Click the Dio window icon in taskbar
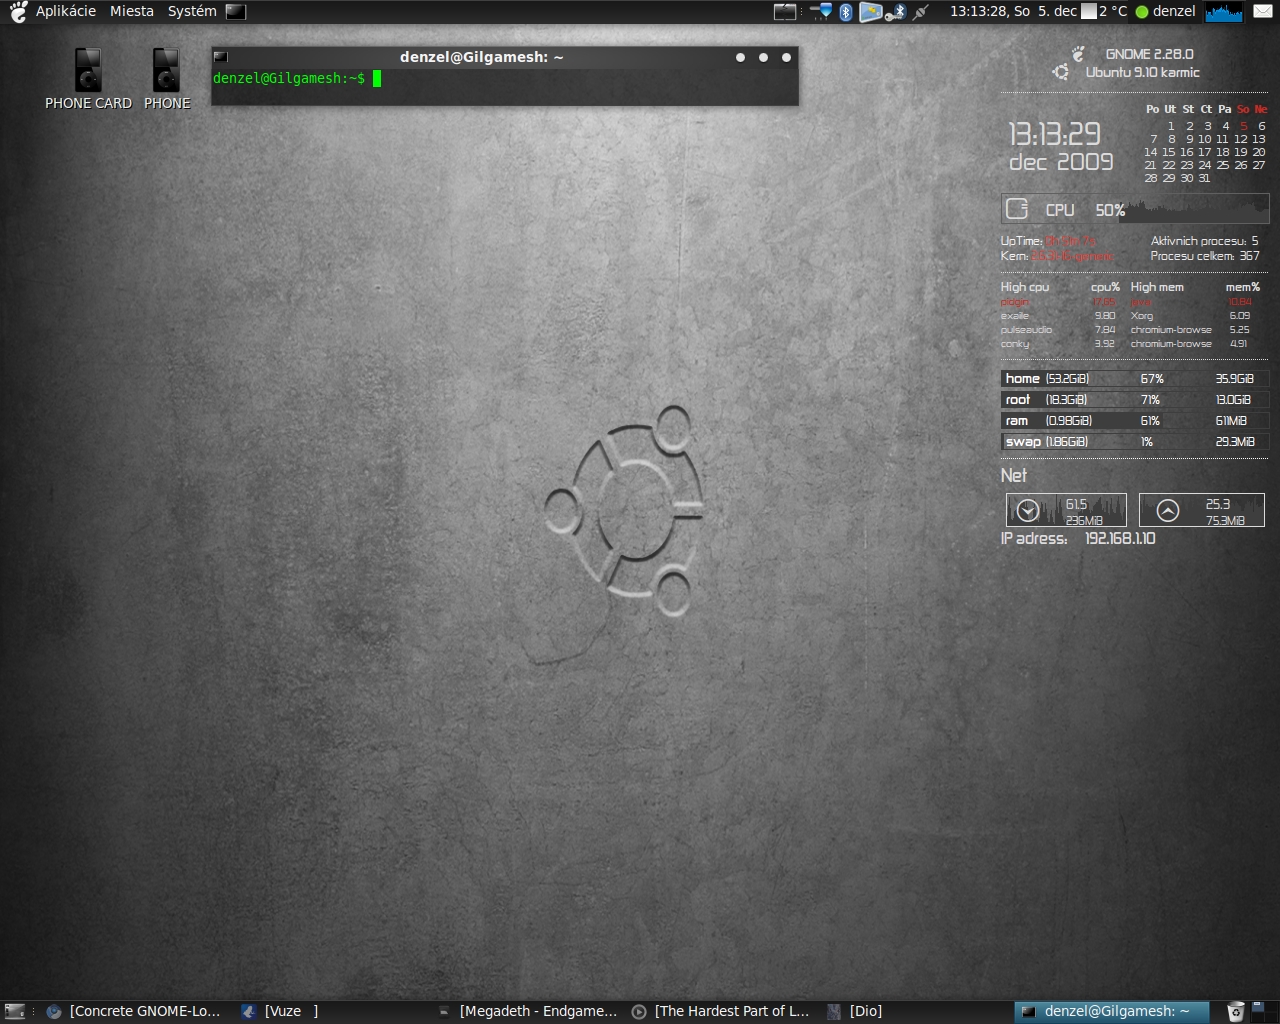The height and width of the screenshot is (1024, 1280). point(834,1011)
